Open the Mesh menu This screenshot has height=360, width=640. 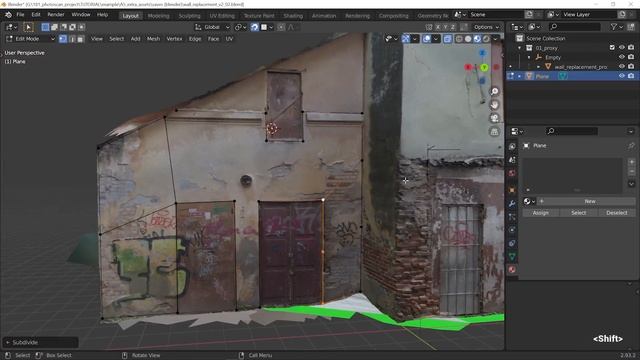[x=153, y=39]
